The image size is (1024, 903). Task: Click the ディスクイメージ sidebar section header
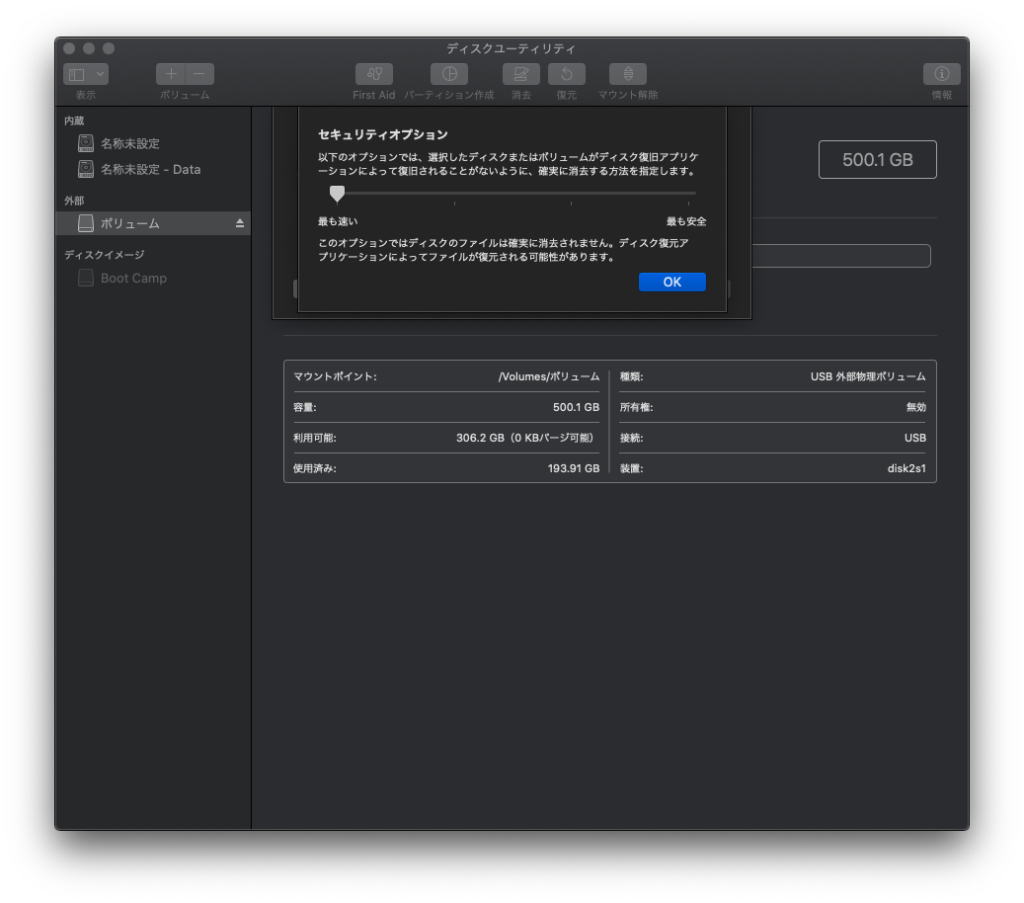point(104,255)
